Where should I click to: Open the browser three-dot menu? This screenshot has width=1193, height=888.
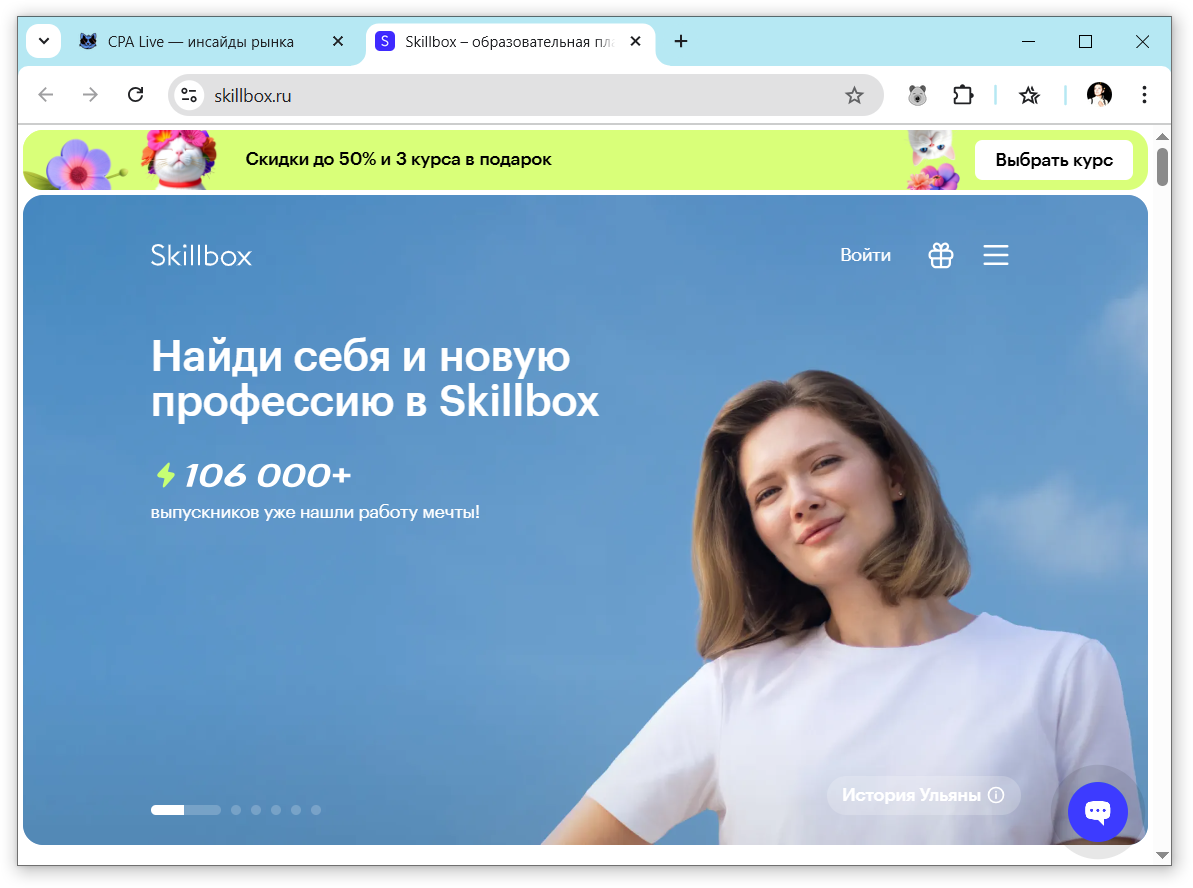1144,94
